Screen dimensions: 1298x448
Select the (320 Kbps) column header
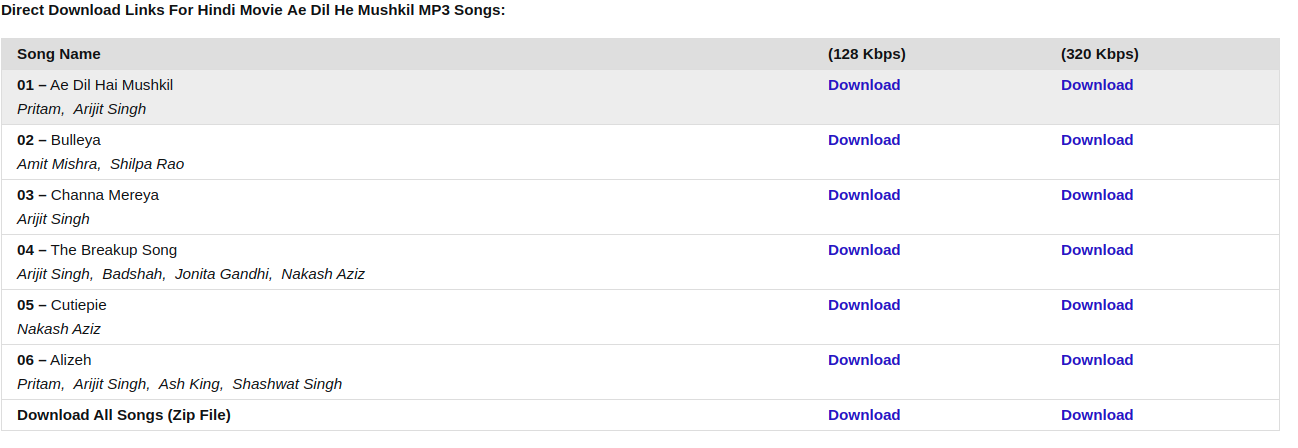coord(1100,54)
